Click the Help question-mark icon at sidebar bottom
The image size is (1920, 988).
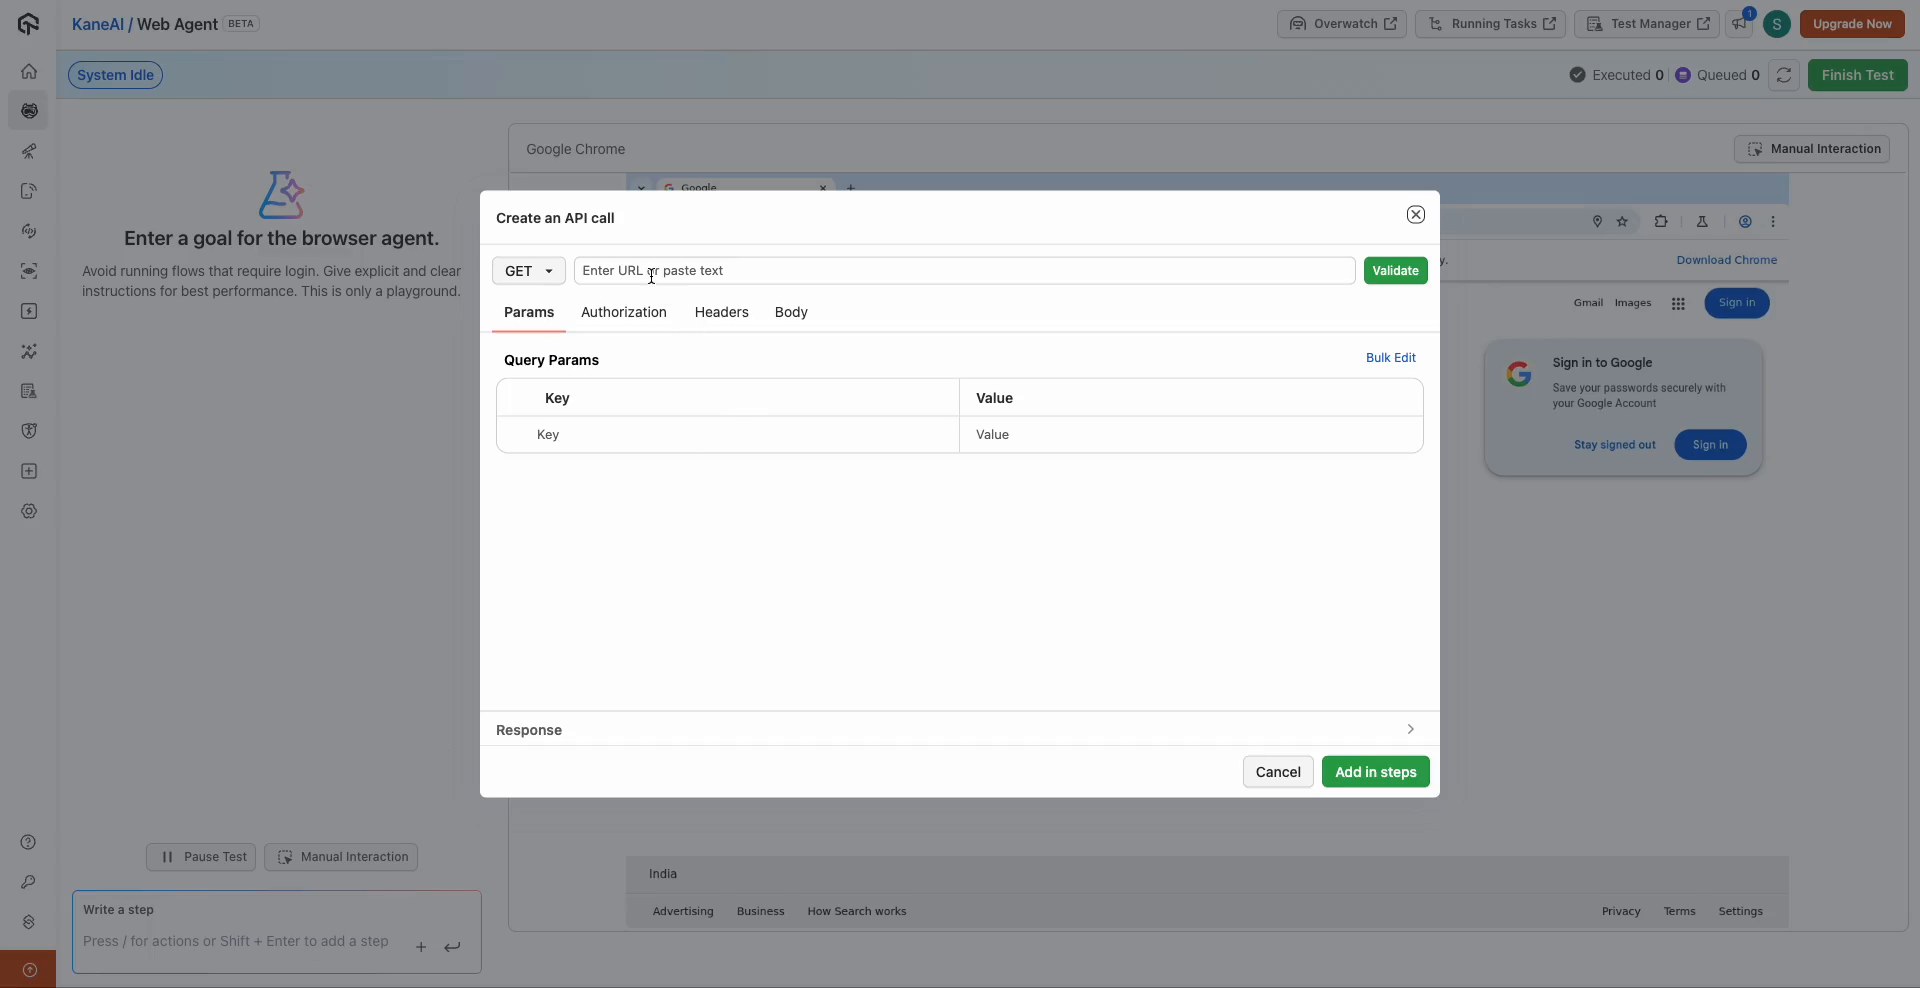click(x=29, y=843)
